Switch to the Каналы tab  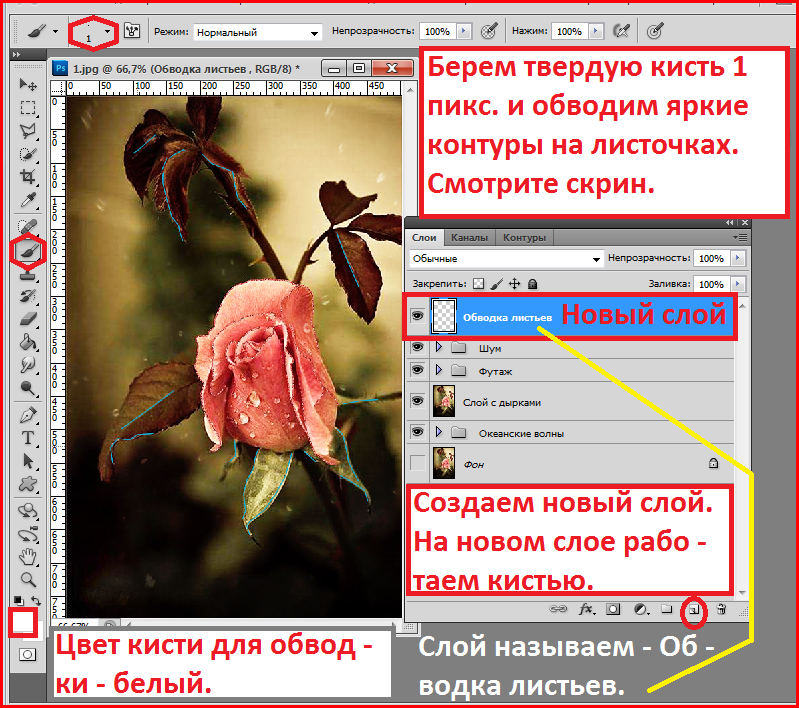[x=469, y=238]
